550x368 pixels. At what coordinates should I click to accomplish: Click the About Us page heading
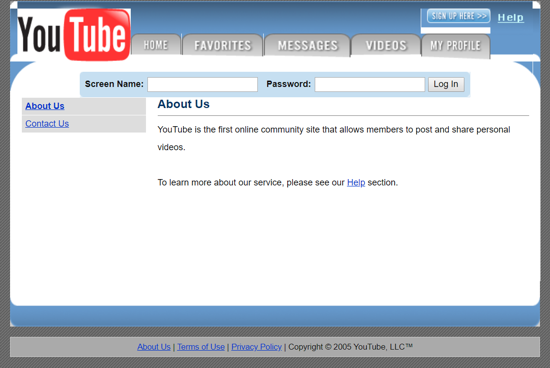pyautogui.click(x=183, y=104)
